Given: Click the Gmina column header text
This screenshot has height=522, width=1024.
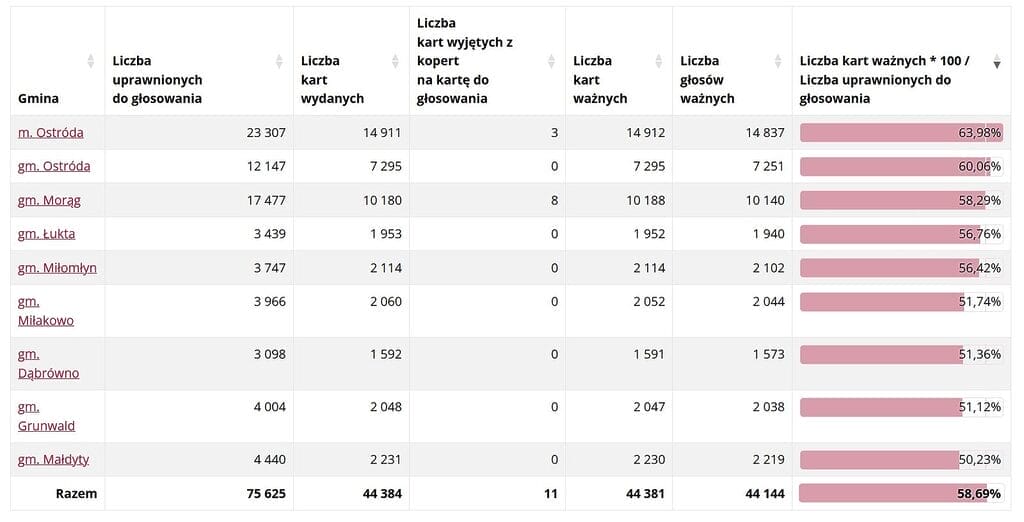Looking at the screenshot, I should (x=38, y=98).
